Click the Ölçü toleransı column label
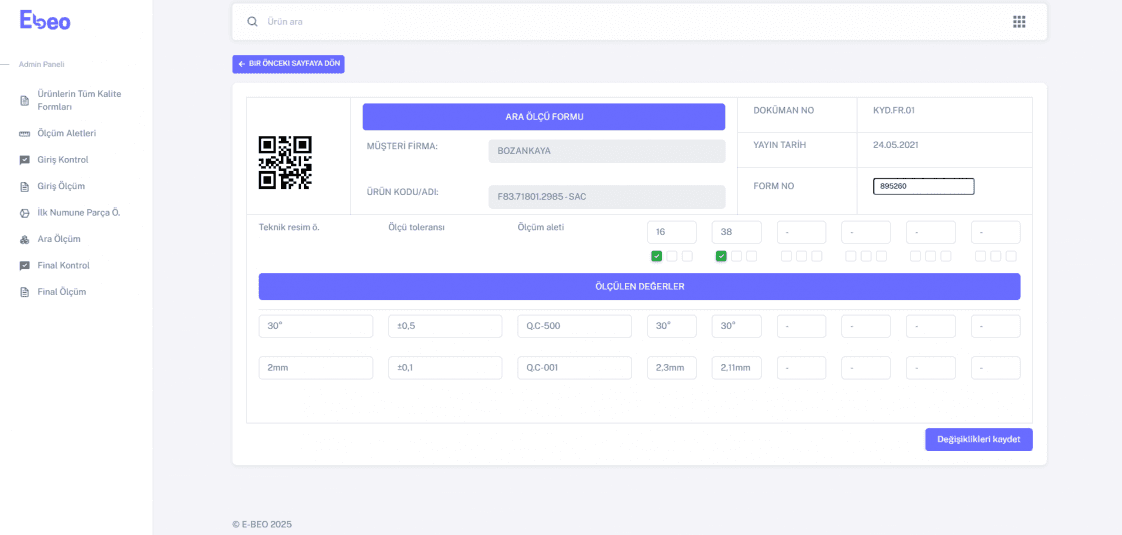 416,228
